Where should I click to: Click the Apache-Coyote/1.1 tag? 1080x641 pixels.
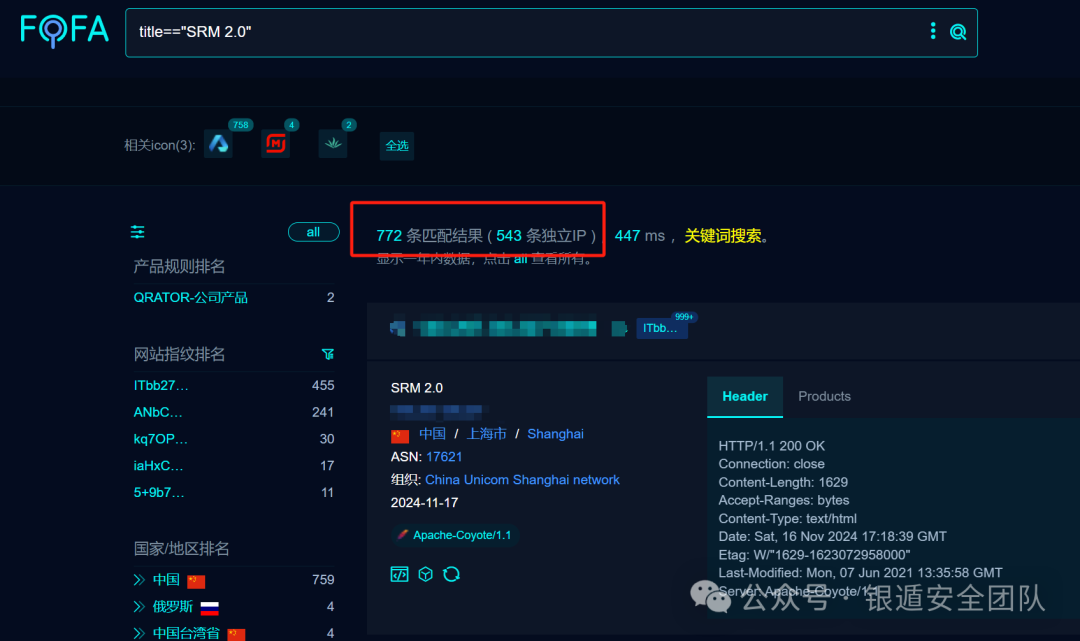[x=455, y=535]
